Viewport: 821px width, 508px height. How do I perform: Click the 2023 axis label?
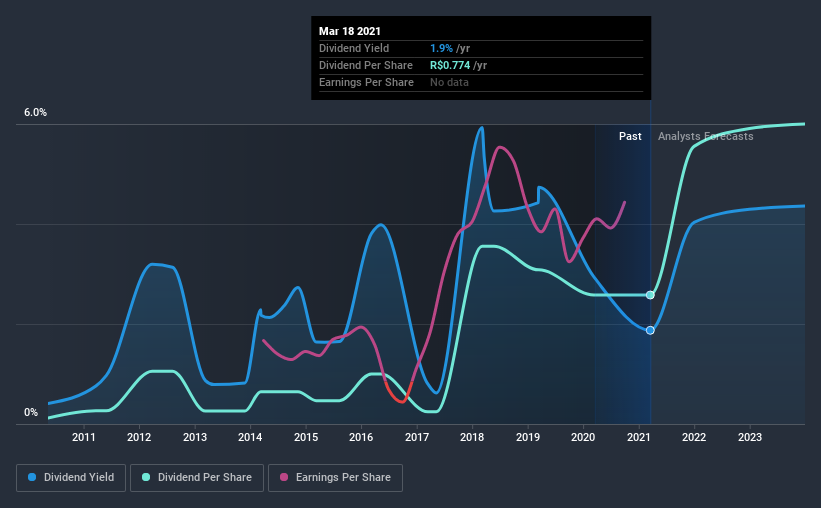(750, 437)
